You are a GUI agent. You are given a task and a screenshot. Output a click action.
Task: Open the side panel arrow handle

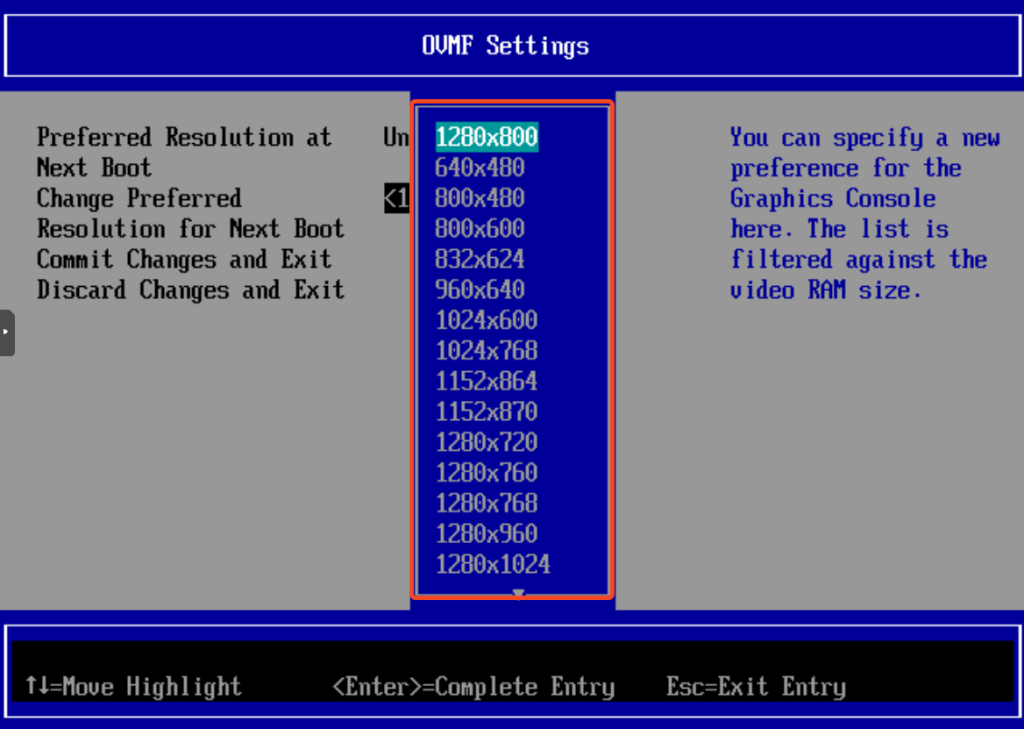(x=7, y=332)
